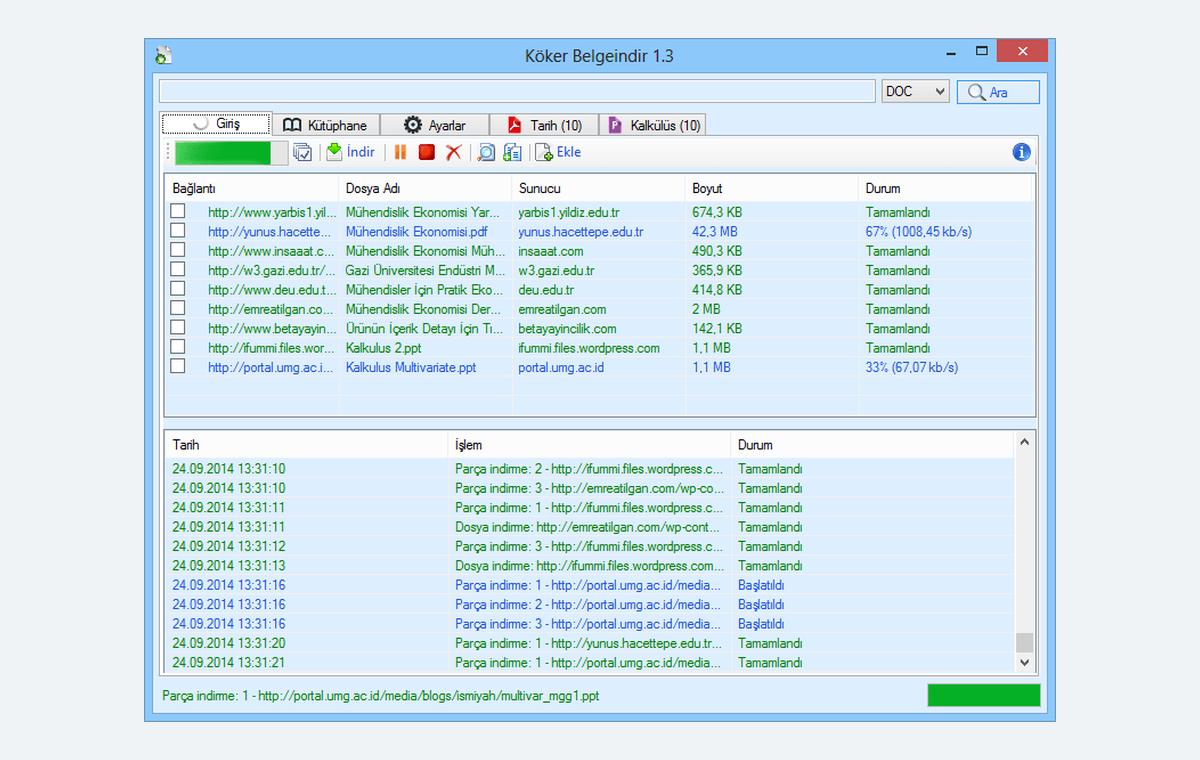Stop downloads with the red square icon
Image resolution: width=1200 pixels, height=760 pixels.
point(427,152)
